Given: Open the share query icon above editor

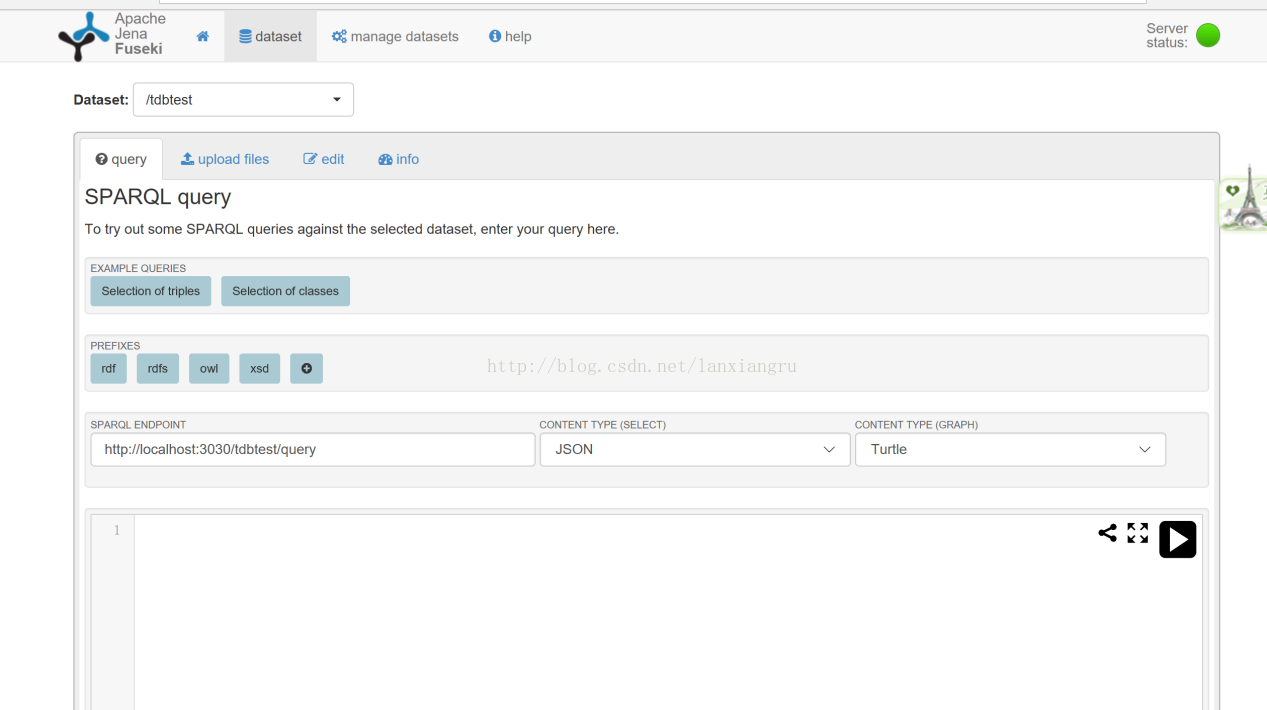Looking at the screenshot, I should (x=1107, y=533).
